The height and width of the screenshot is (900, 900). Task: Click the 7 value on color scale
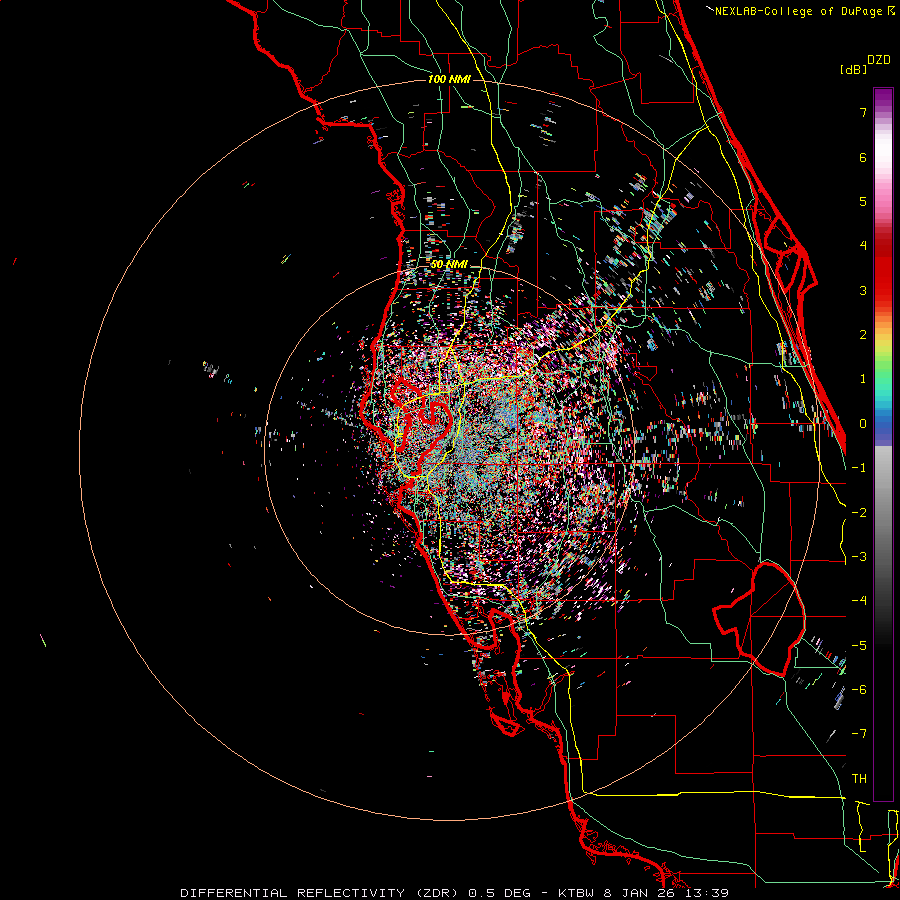pos(863,113)
